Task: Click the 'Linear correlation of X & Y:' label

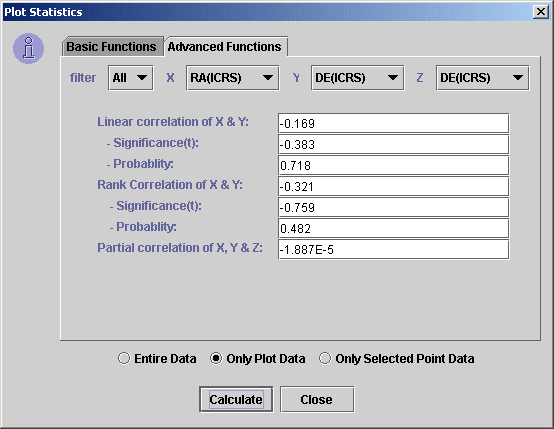Action: click(173, 122)
